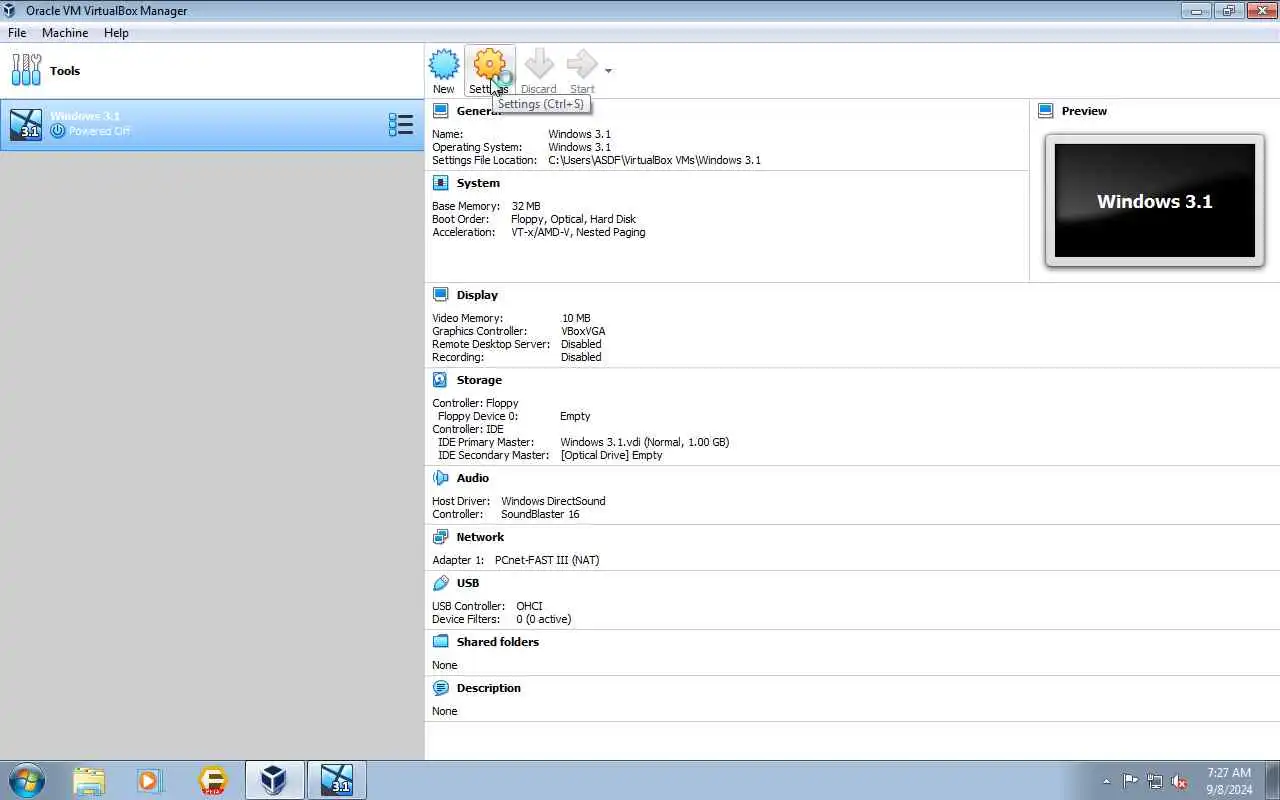Open the Windows Start orb
This screenshot has width=1280, height=800.
[x=27, y=780]
